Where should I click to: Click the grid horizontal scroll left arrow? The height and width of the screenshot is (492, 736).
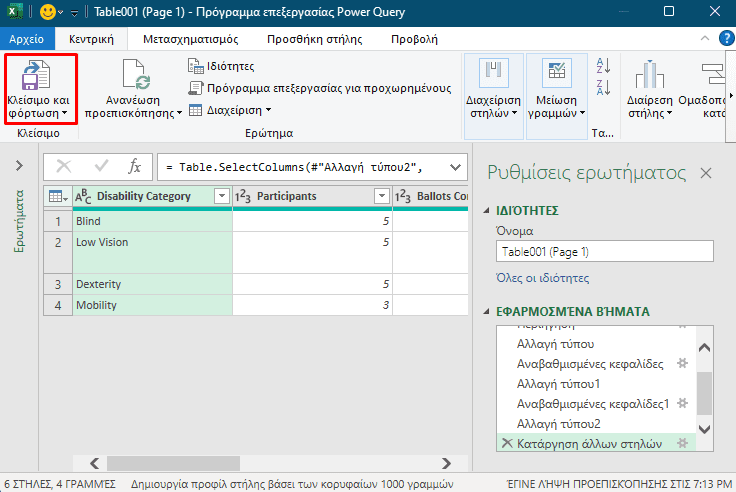click(94, 463)
